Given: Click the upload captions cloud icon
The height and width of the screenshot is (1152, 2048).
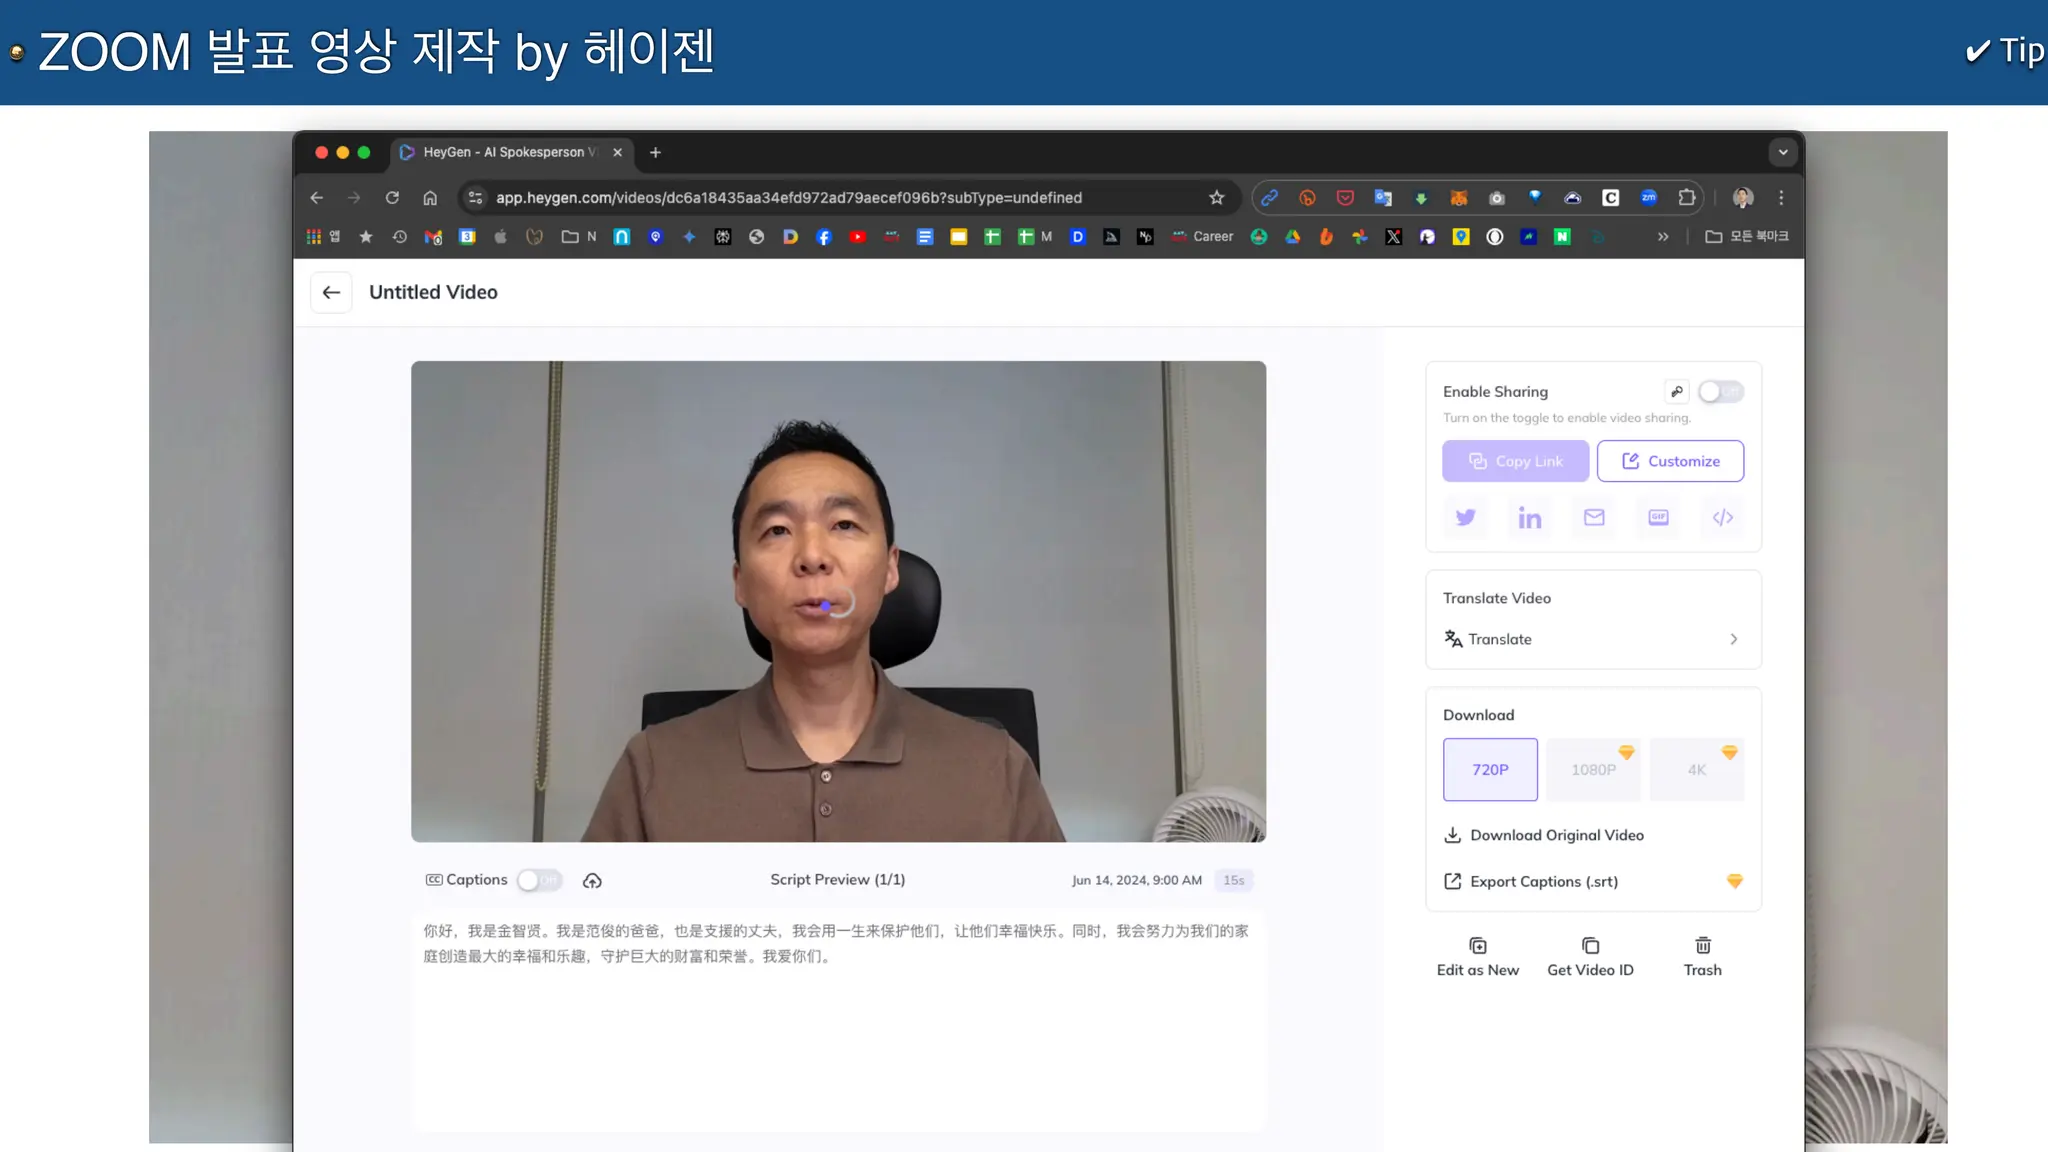Looking at the screenshot, I should 592,880.
